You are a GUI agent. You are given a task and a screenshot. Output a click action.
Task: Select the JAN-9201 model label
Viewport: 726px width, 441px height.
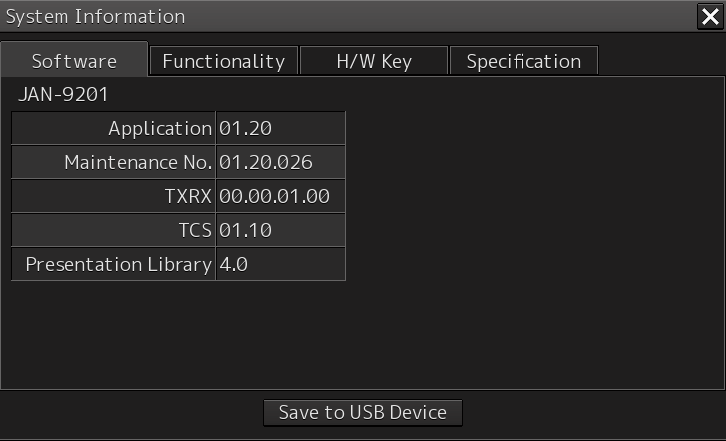[x=63, y=96]
